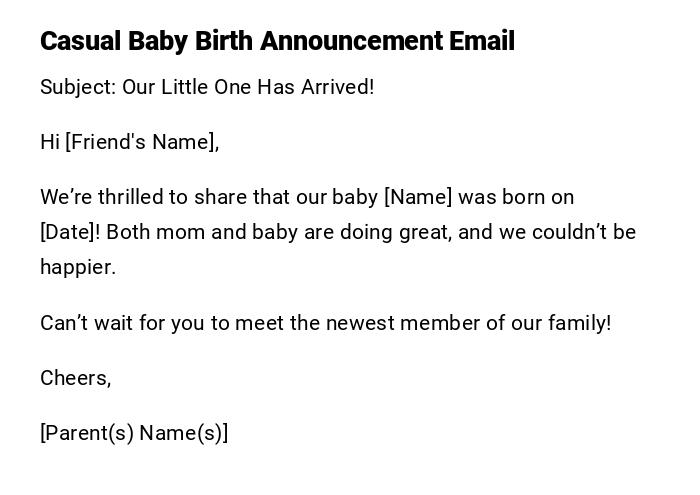Click the word "thrilled" in the body
Viewport: 700px width, 495px height.
point(124,197)
